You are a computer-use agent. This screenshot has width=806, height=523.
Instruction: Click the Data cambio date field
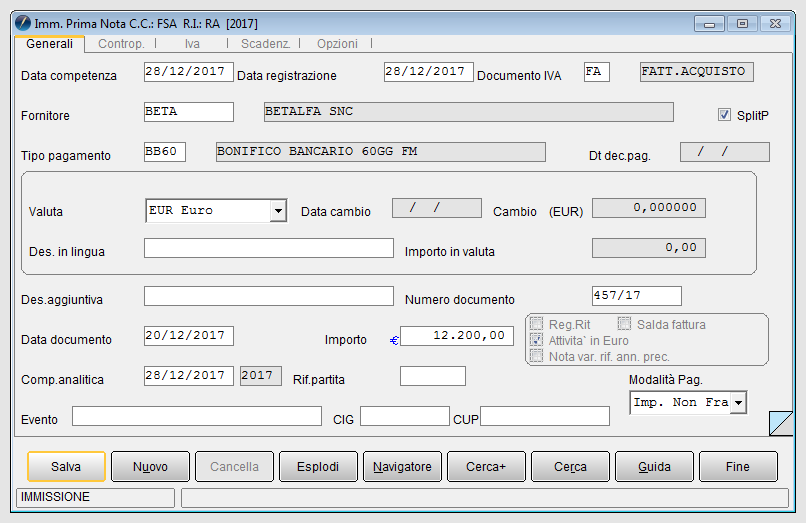(437, 208)
